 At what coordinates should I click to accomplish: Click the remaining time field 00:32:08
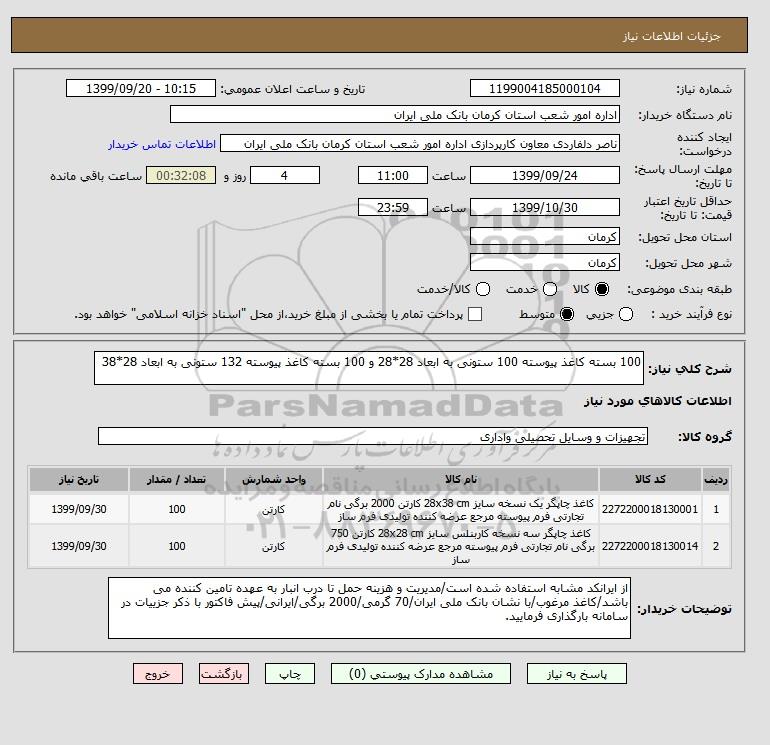181,175
